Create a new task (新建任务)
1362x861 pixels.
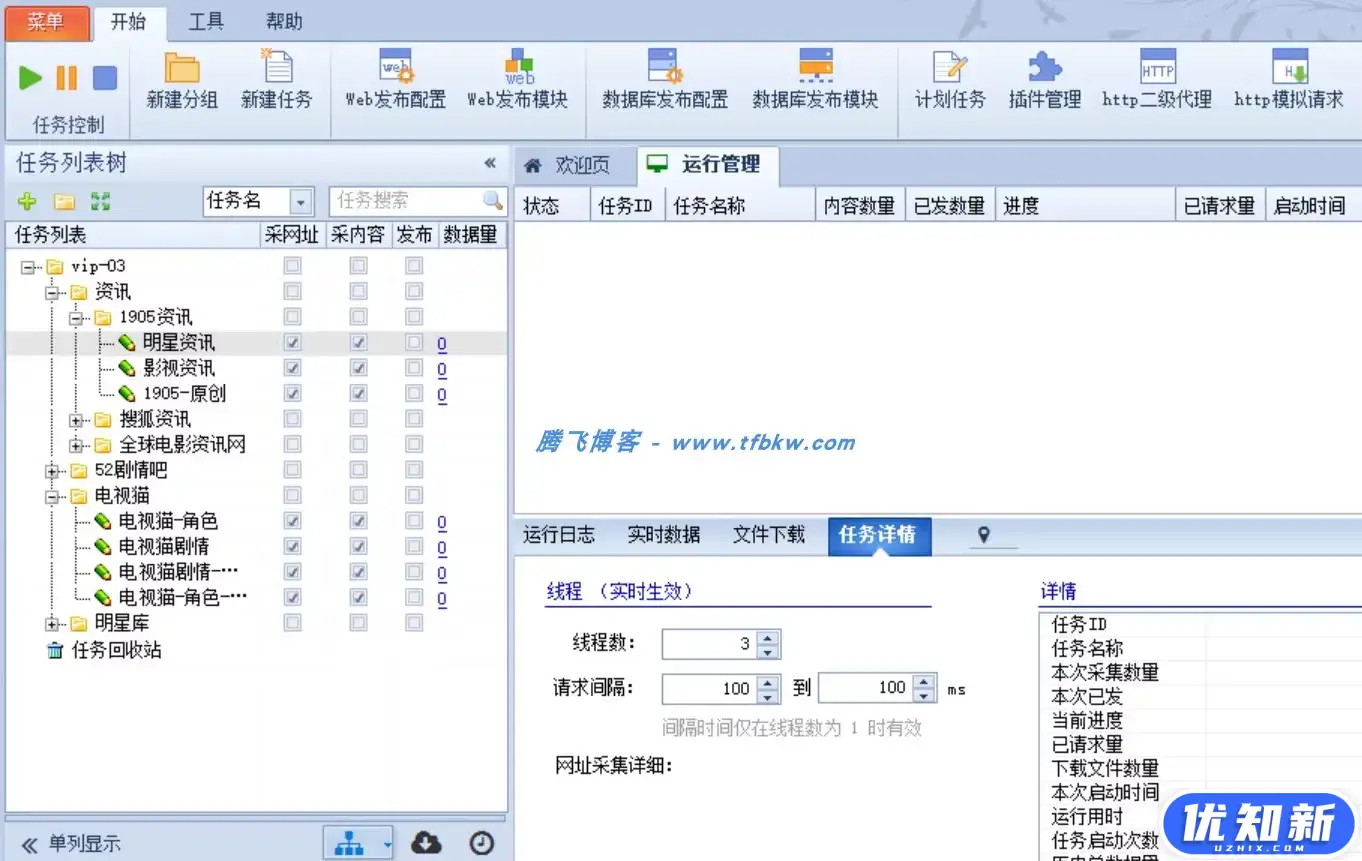pos(277,81)
